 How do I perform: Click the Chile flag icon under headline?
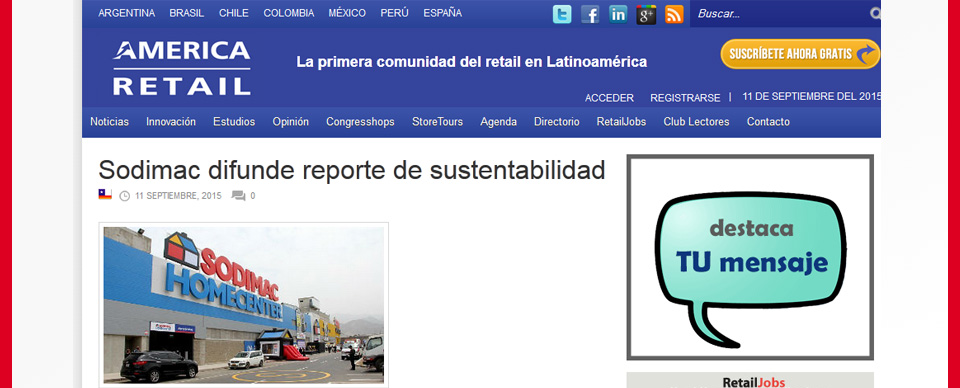coord(105,195)
